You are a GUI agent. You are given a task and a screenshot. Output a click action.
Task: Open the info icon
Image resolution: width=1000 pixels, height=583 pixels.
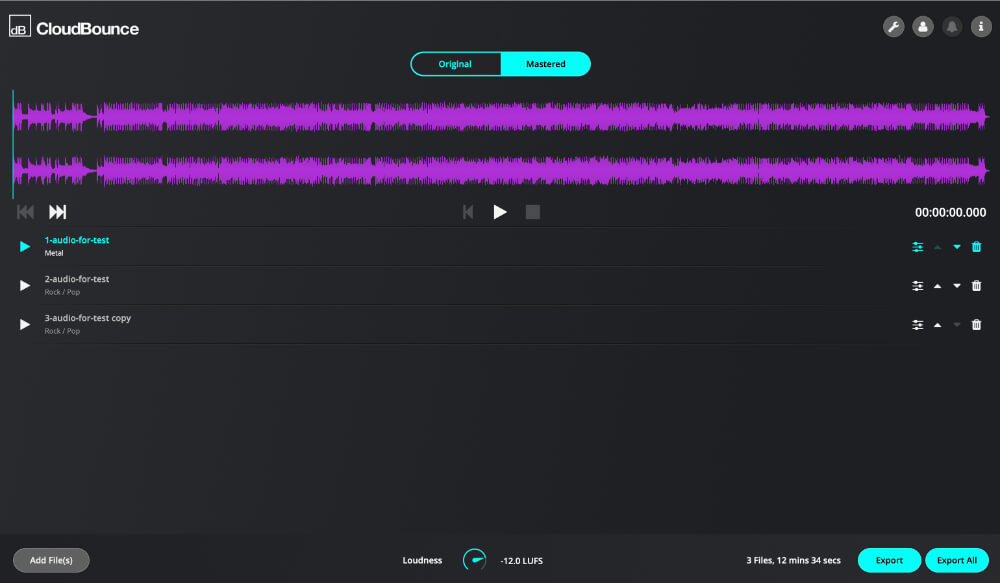(981, 27)
